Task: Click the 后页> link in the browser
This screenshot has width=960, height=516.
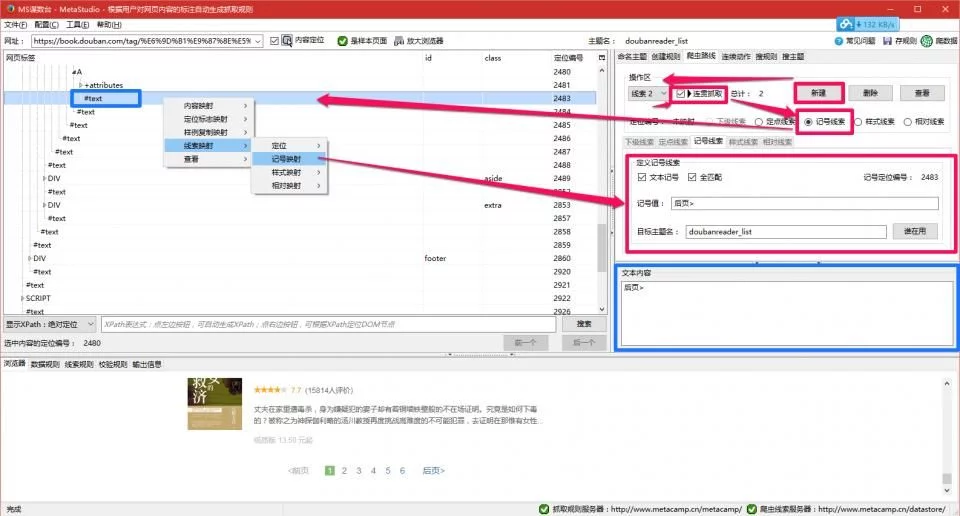Action: (x=433, y=470)
